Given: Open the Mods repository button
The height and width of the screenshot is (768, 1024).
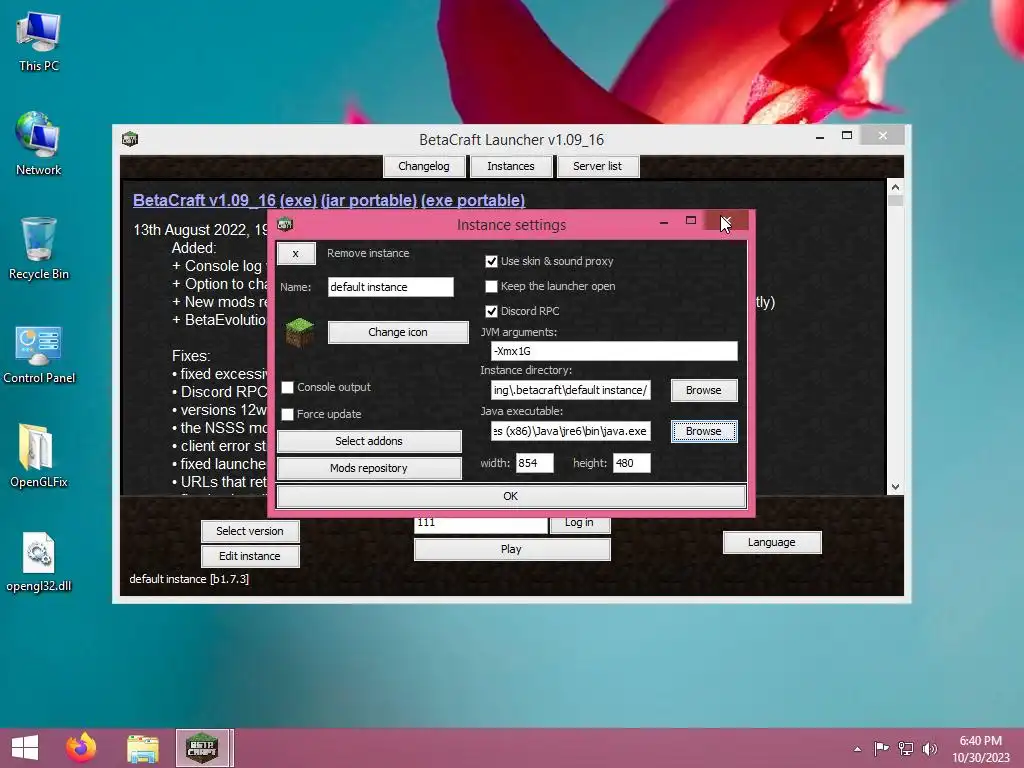Looking at the screenshot, I should (x=369, y=468).
